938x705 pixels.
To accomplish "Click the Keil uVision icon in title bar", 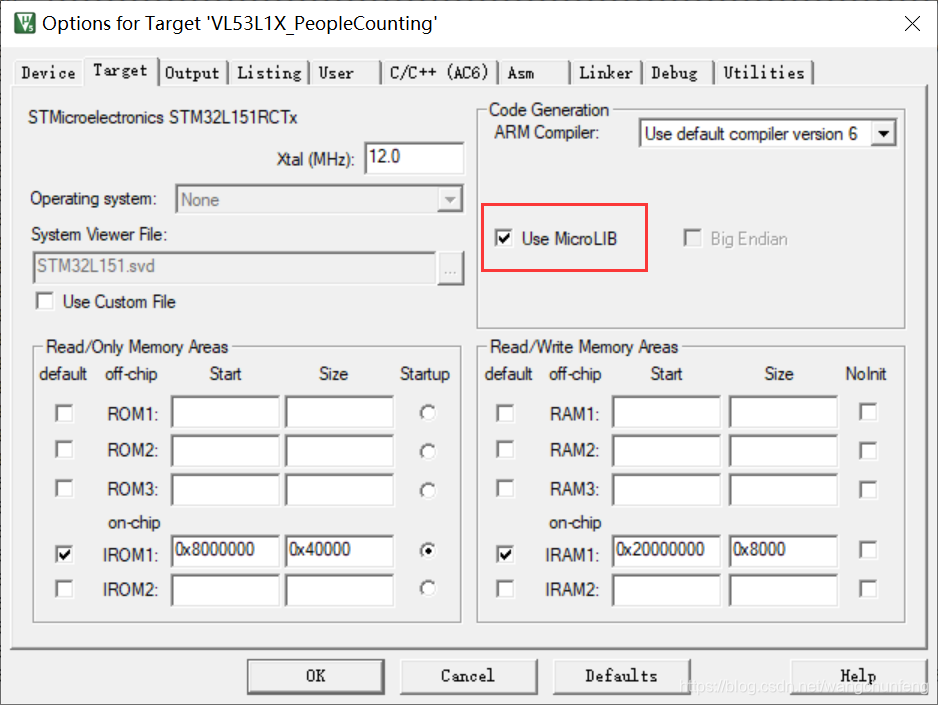I will (x=25, y=23).
